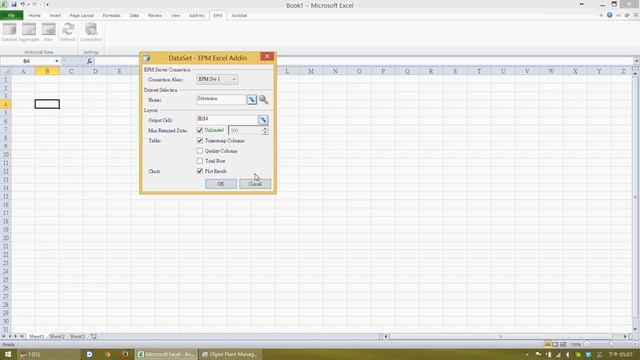Click the DataSet ribbon button

pos(9,33)
